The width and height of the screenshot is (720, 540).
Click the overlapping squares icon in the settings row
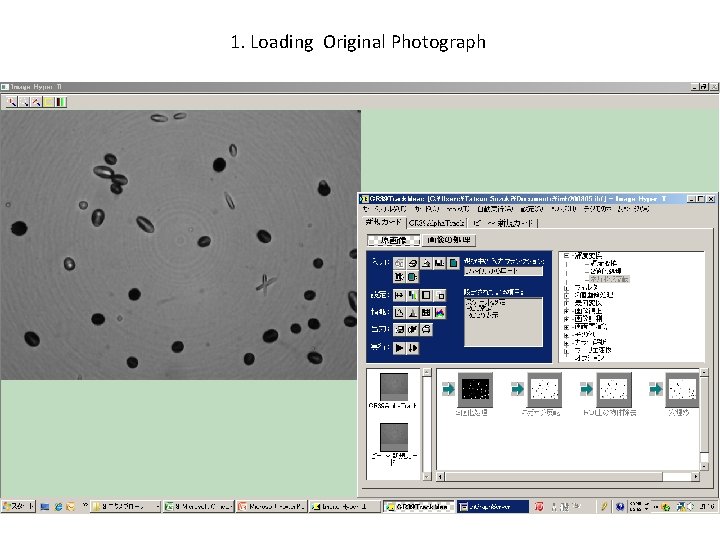pos(440,295)
